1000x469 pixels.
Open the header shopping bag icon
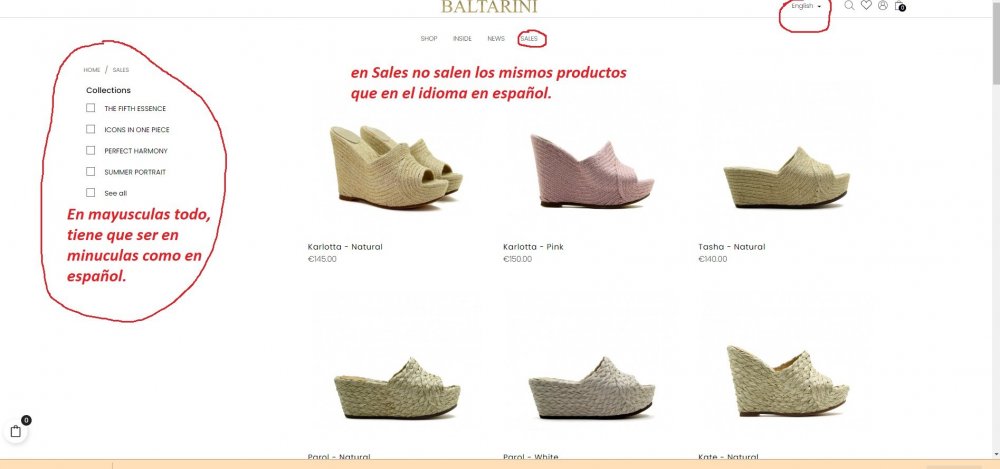900,6
